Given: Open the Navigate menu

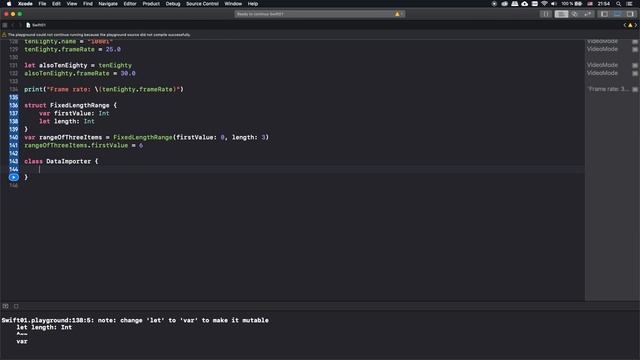Looking at the screenshot, I should pos(108,4).
